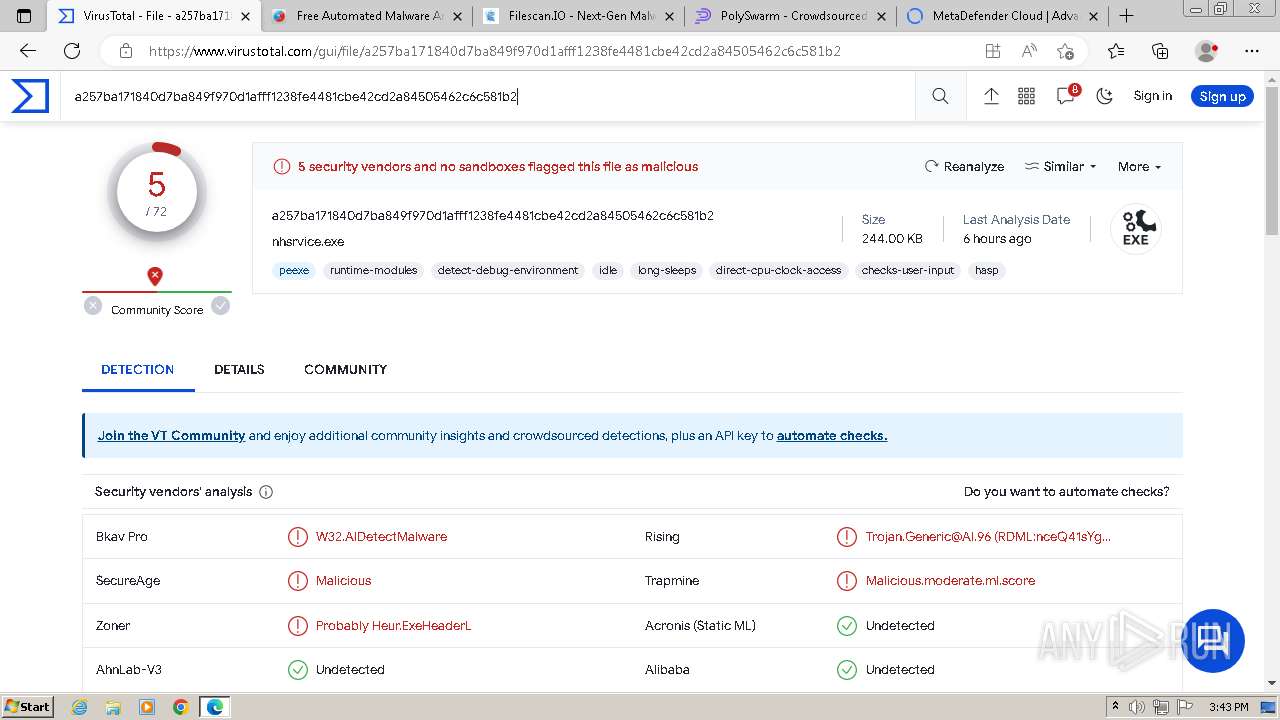Click the browser back arrow
This screenshot has height=720, width=1280.
point(28,51)
